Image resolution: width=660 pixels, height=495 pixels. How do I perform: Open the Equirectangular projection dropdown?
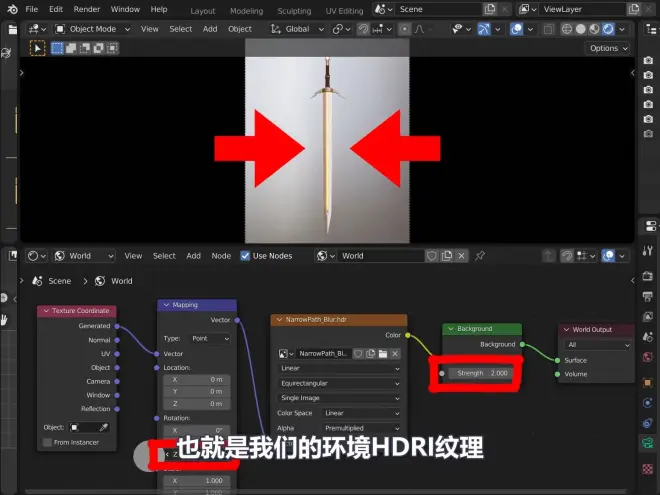pyautogui.click(x=339, y=383)
